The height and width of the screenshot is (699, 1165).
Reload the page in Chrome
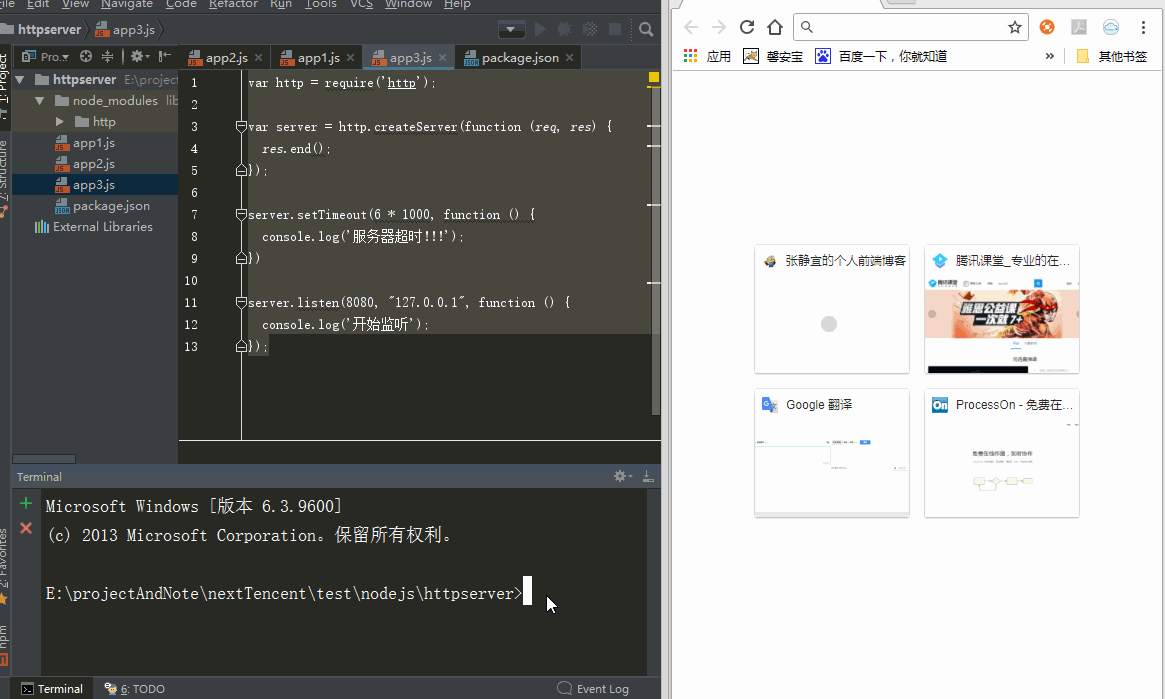746,27
